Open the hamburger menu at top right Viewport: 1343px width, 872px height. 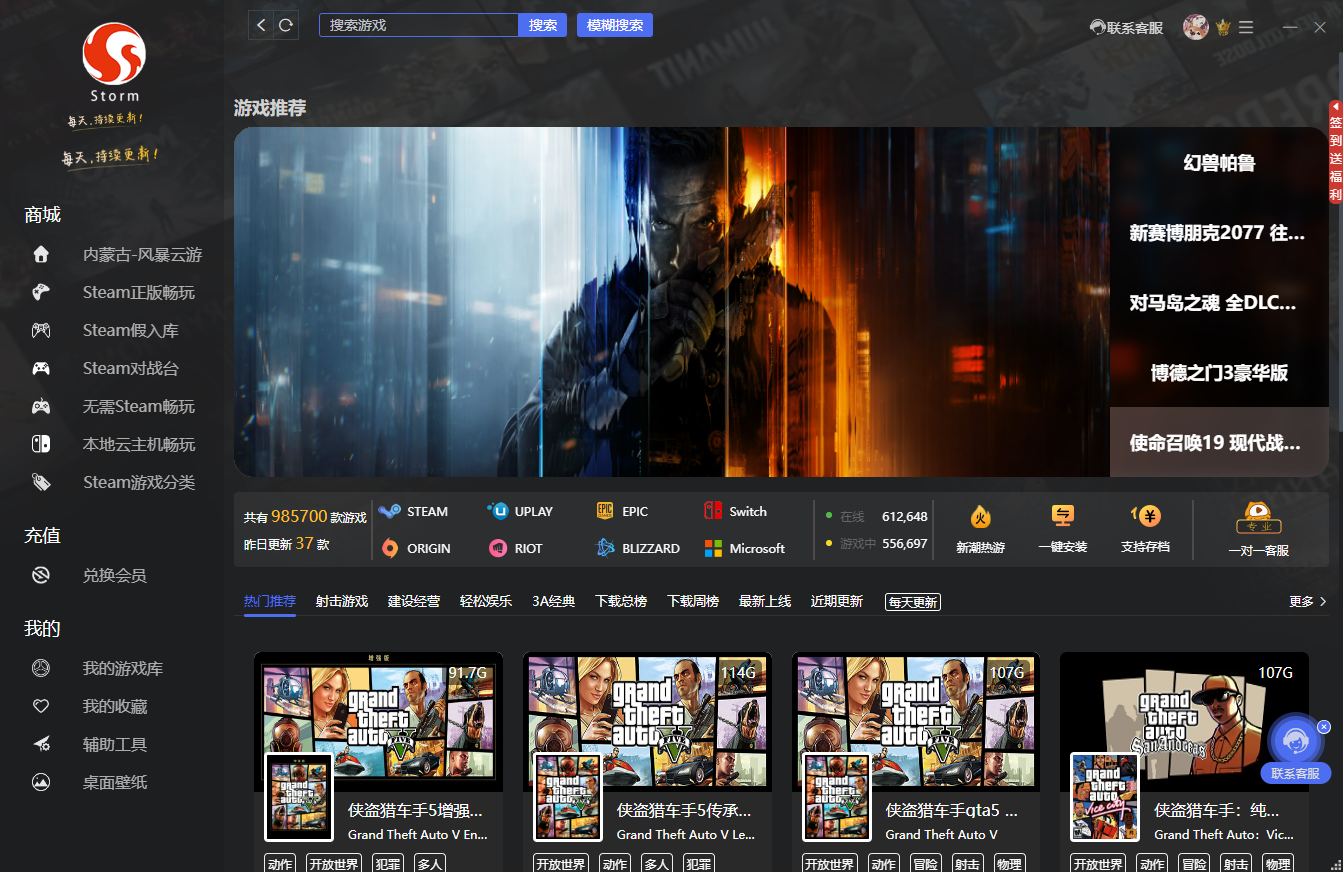1246,28
